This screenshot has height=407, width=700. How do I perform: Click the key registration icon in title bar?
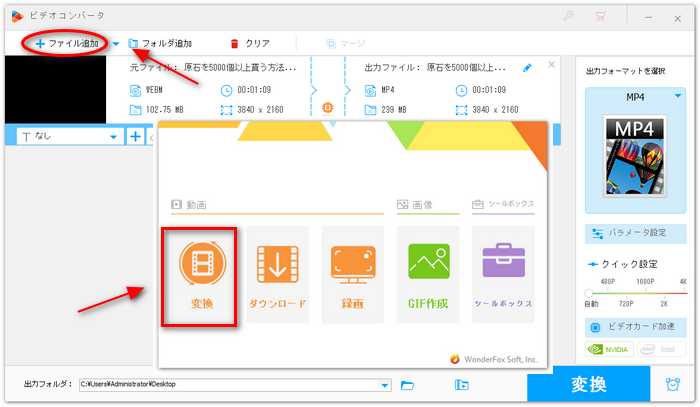coord(568,17)
